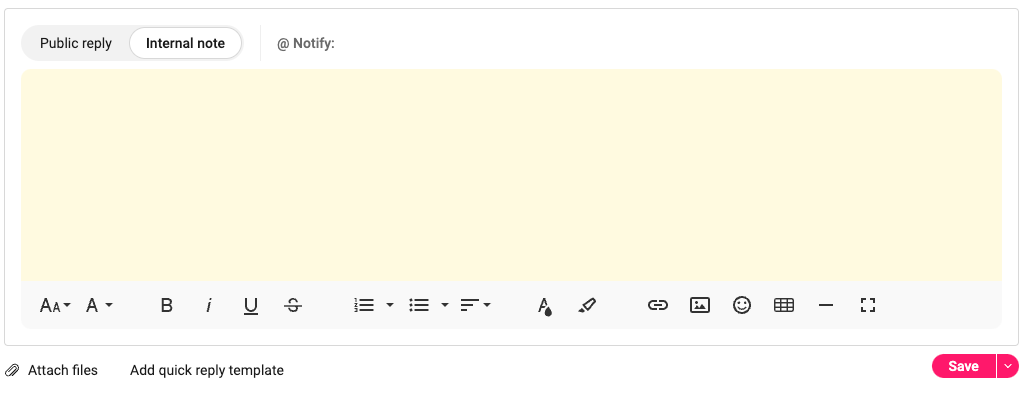This screenshot has width=1026, height=398.
Task: Underline the selected text
Action: click(251, 306)
